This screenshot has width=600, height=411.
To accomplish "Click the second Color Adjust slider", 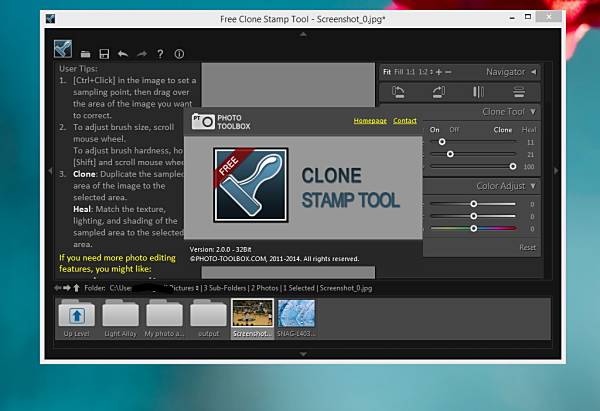I will [x=473, y=216].
